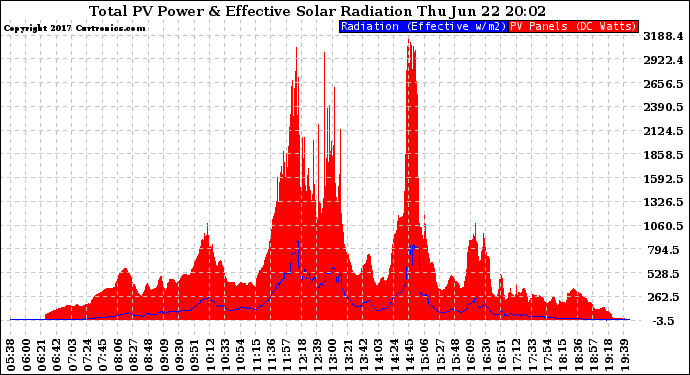Click the 09:30 time label
690x375 pixels.
pyautogui.click(x=180, y=355)
